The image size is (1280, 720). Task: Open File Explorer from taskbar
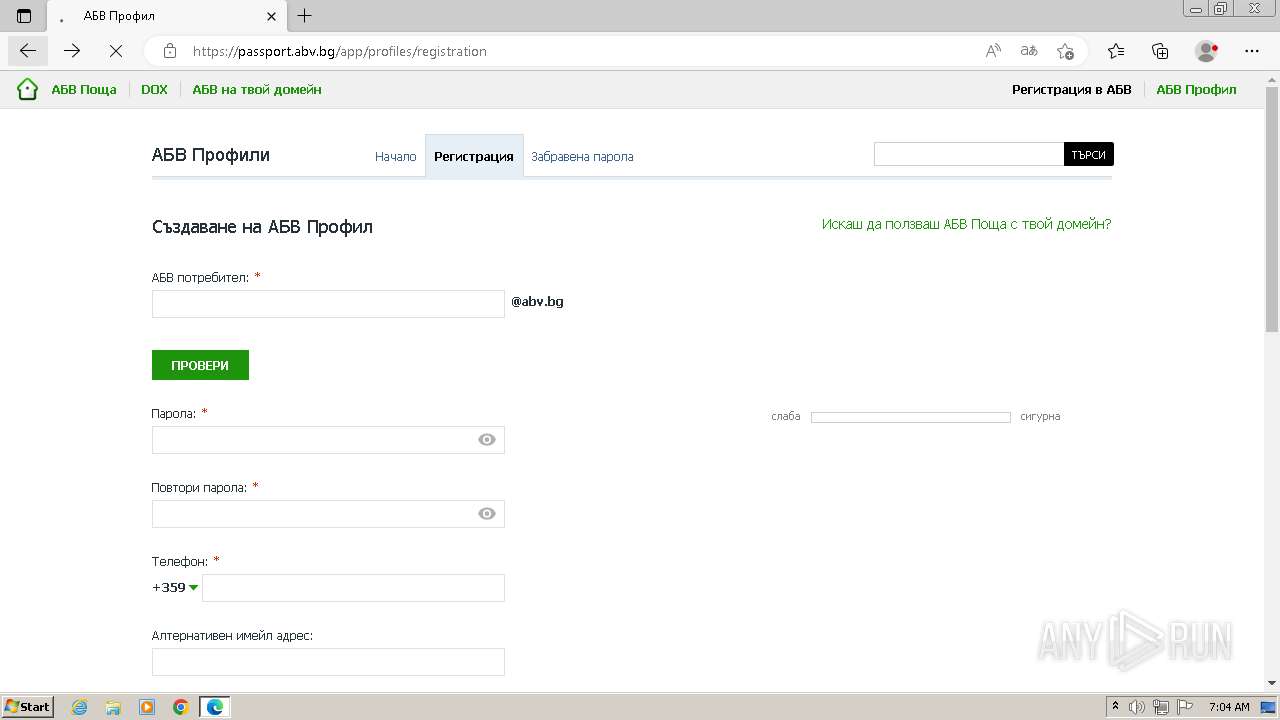(113, 707)
